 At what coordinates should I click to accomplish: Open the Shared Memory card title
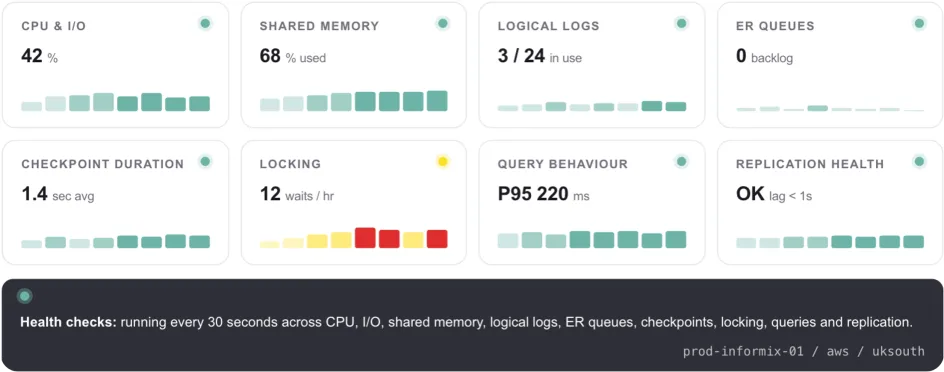tap(319, 26)
